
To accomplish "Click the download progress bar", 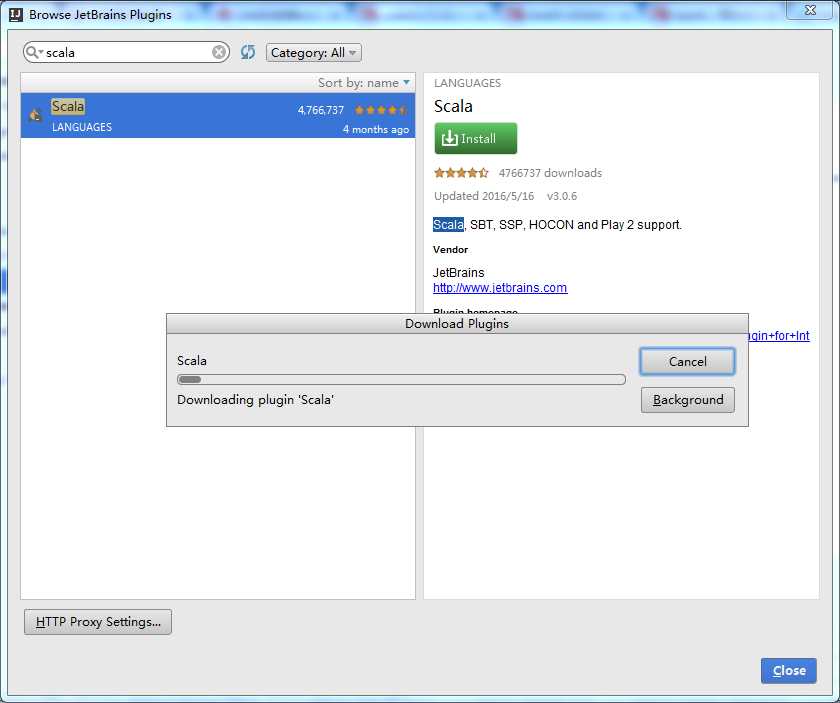I will coord(401,379).
